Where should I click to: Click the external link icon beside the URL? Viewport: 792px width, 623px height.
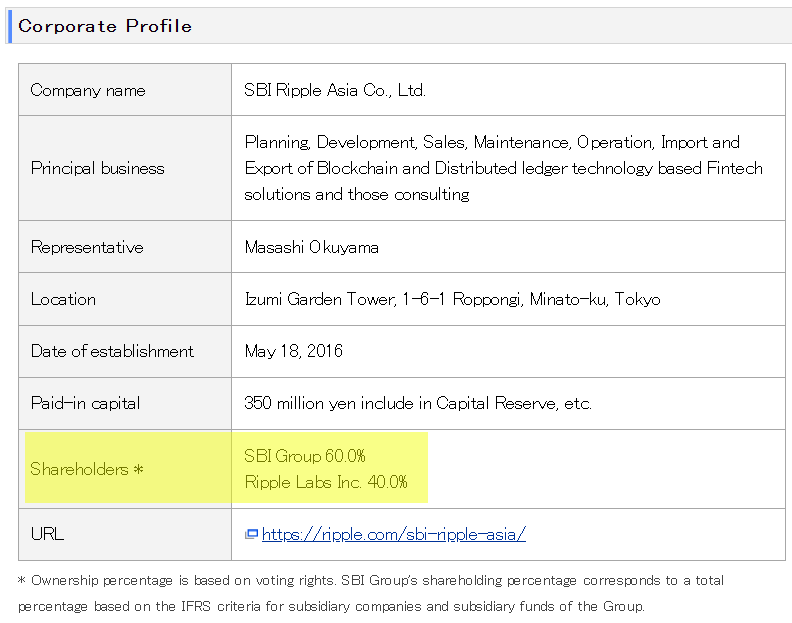click(x=251, y=534)
